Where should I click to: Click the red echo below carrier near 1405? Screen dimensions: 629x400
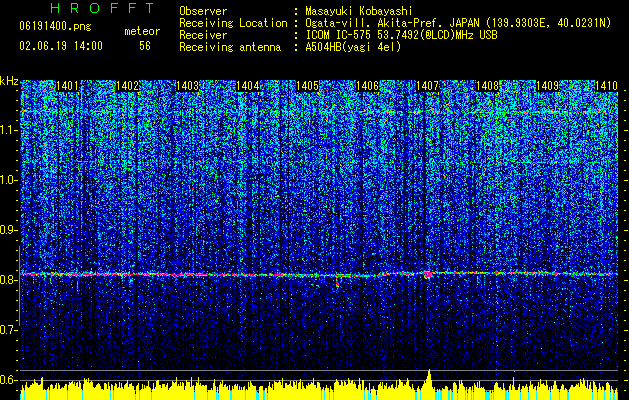coord(337,282)
